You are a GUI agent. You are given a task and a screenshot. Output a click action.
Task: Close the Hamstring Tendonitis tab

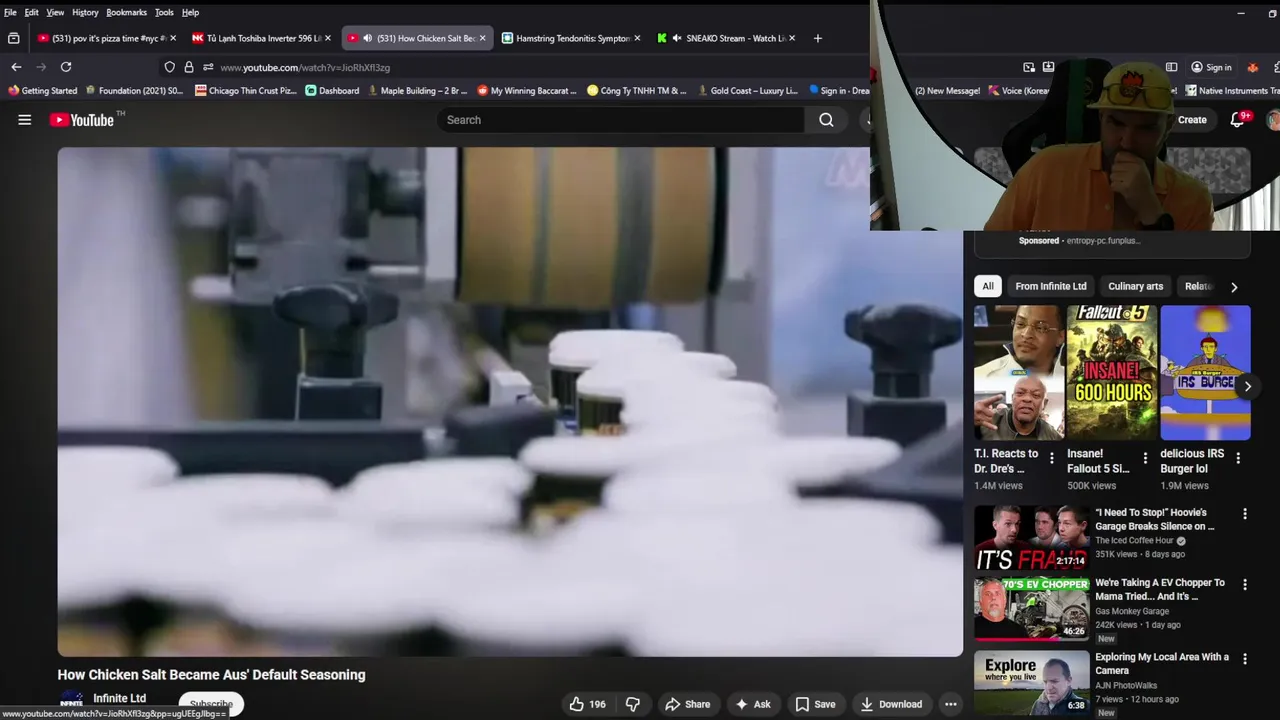(638, 38)
